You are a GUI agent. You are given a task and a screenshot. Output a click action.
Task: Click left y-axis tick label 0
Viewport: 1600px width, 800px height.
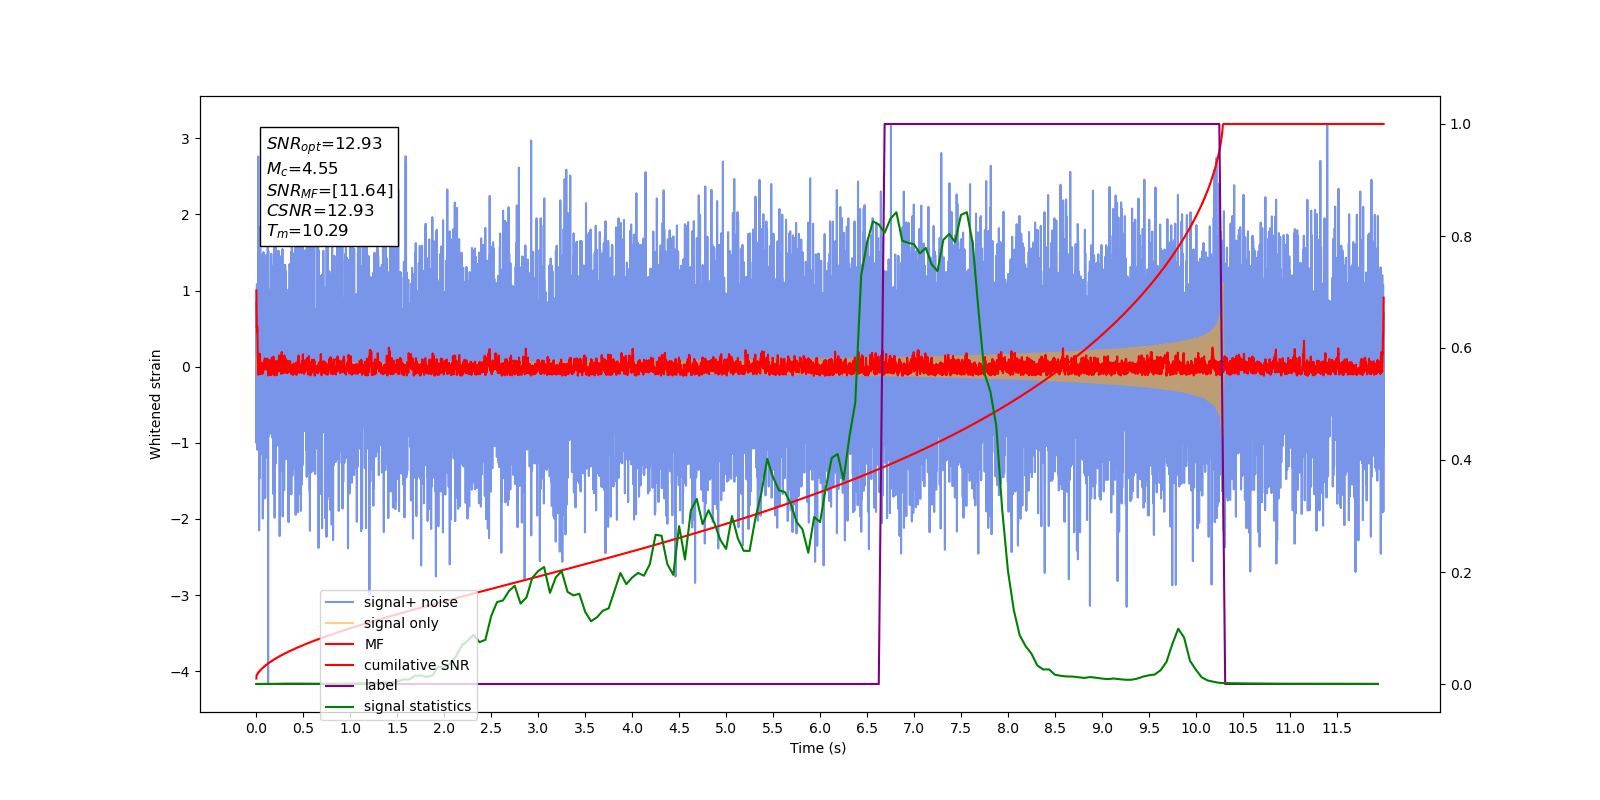pyautogui.click(x=185, y=367)
